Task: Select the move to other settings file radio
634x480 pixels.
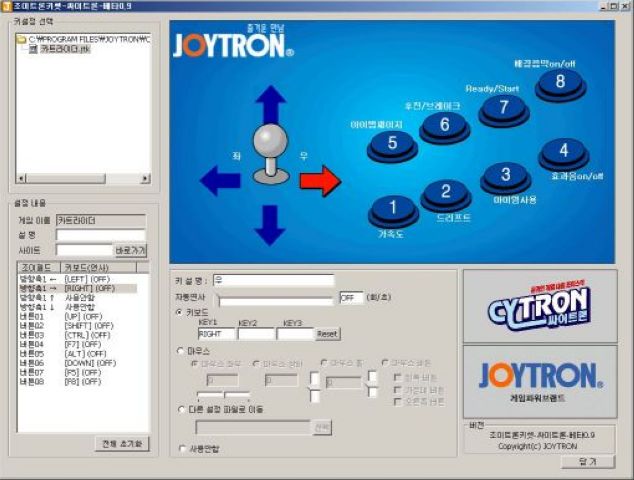Action: tap(182, 410)
